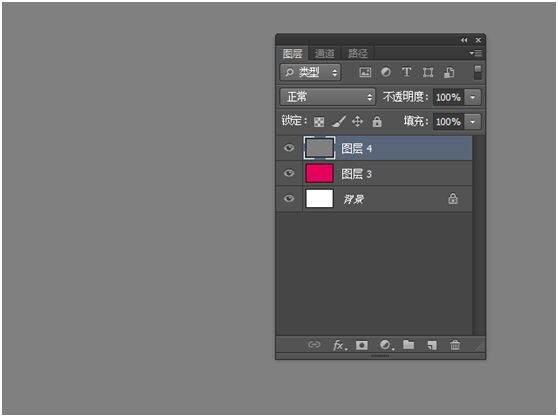Click the 填充 fill percentage field
The image size is (558, 417).
click(448, 122)
